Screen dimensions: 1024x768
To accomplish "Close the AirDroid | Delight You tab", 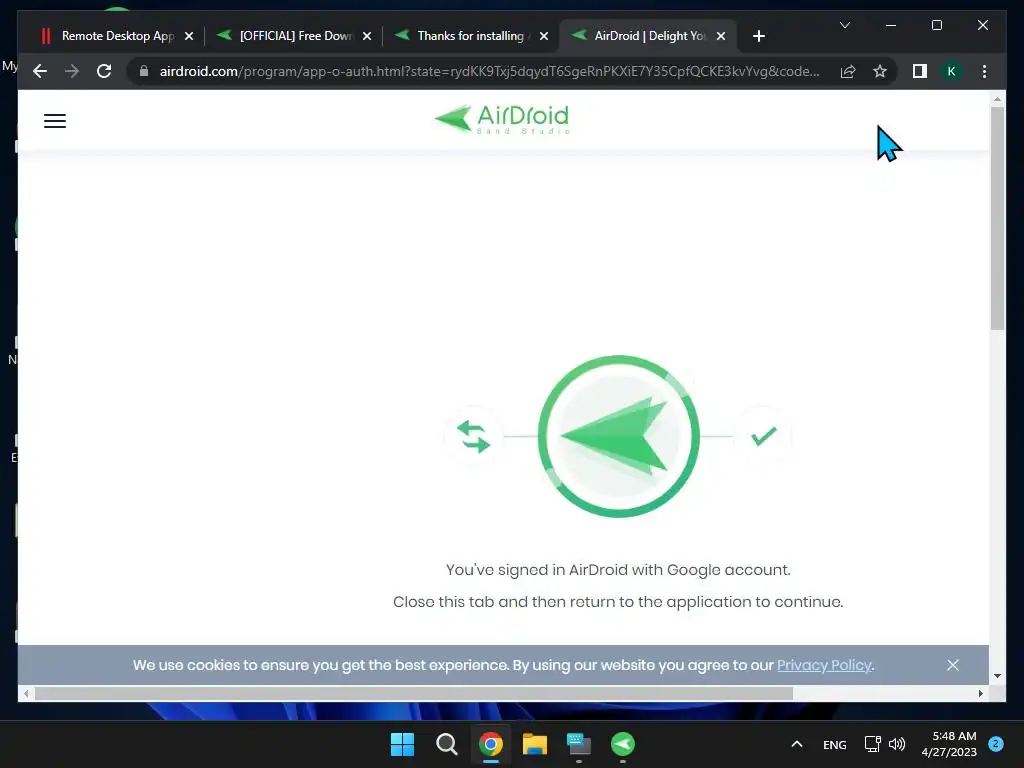I will point(721,36).
